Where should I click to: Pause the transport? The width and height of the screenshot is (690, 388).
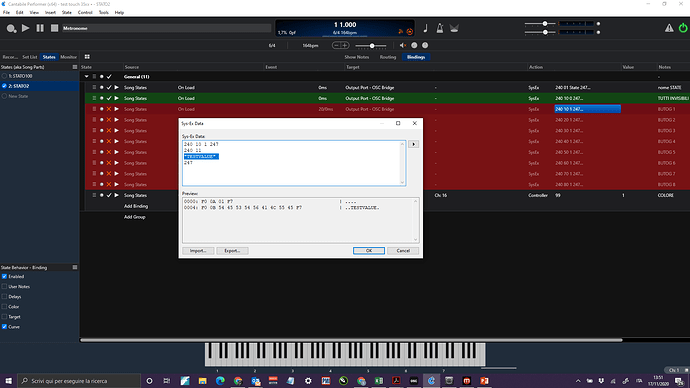[x=40, y=28]
